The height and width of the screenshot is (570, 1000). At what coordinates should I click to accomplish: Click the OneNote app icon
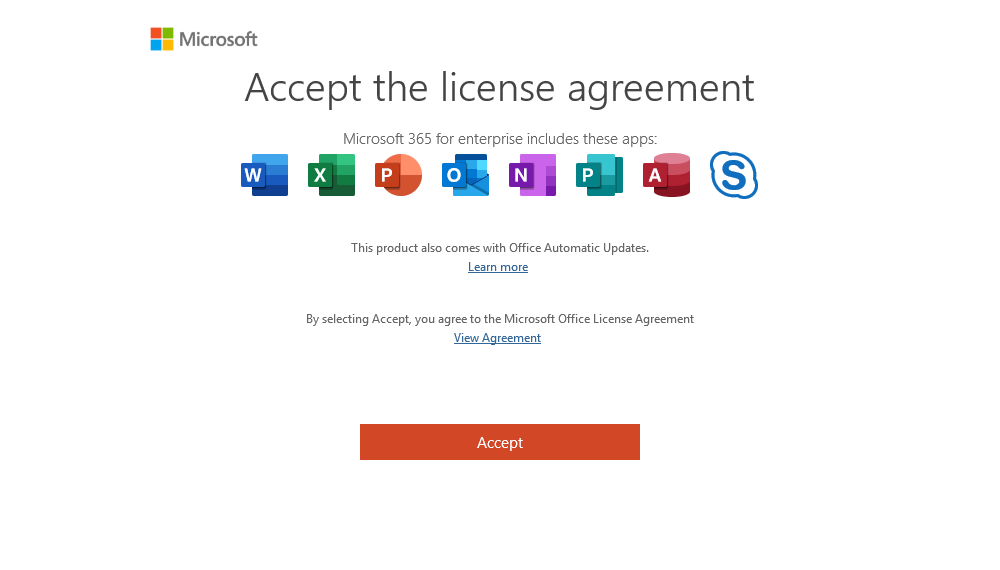(532, 175)
